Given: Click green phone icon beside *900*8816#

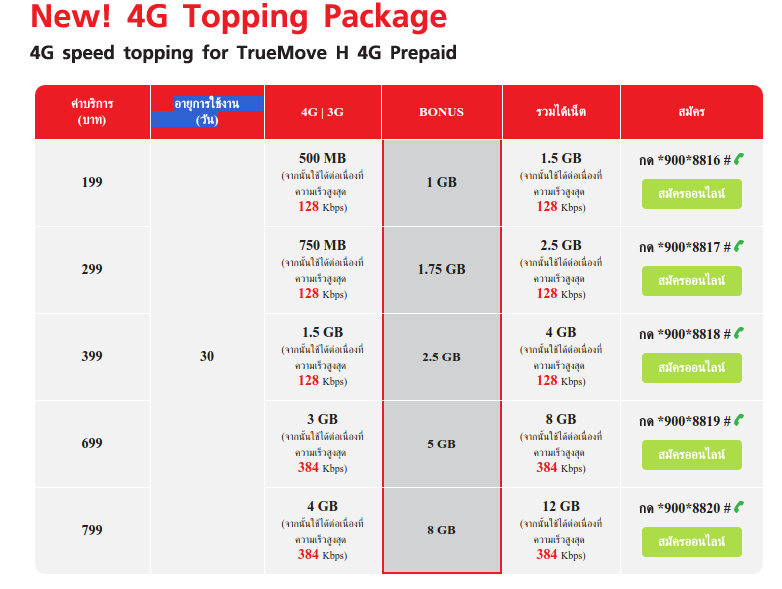Looking at the screenshot, I should [739, 159].
